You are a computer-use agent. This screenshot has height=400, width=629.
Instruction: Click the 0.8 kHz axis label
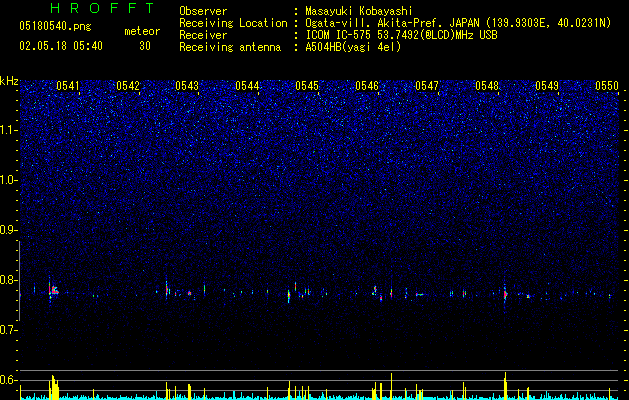point(9,280)
